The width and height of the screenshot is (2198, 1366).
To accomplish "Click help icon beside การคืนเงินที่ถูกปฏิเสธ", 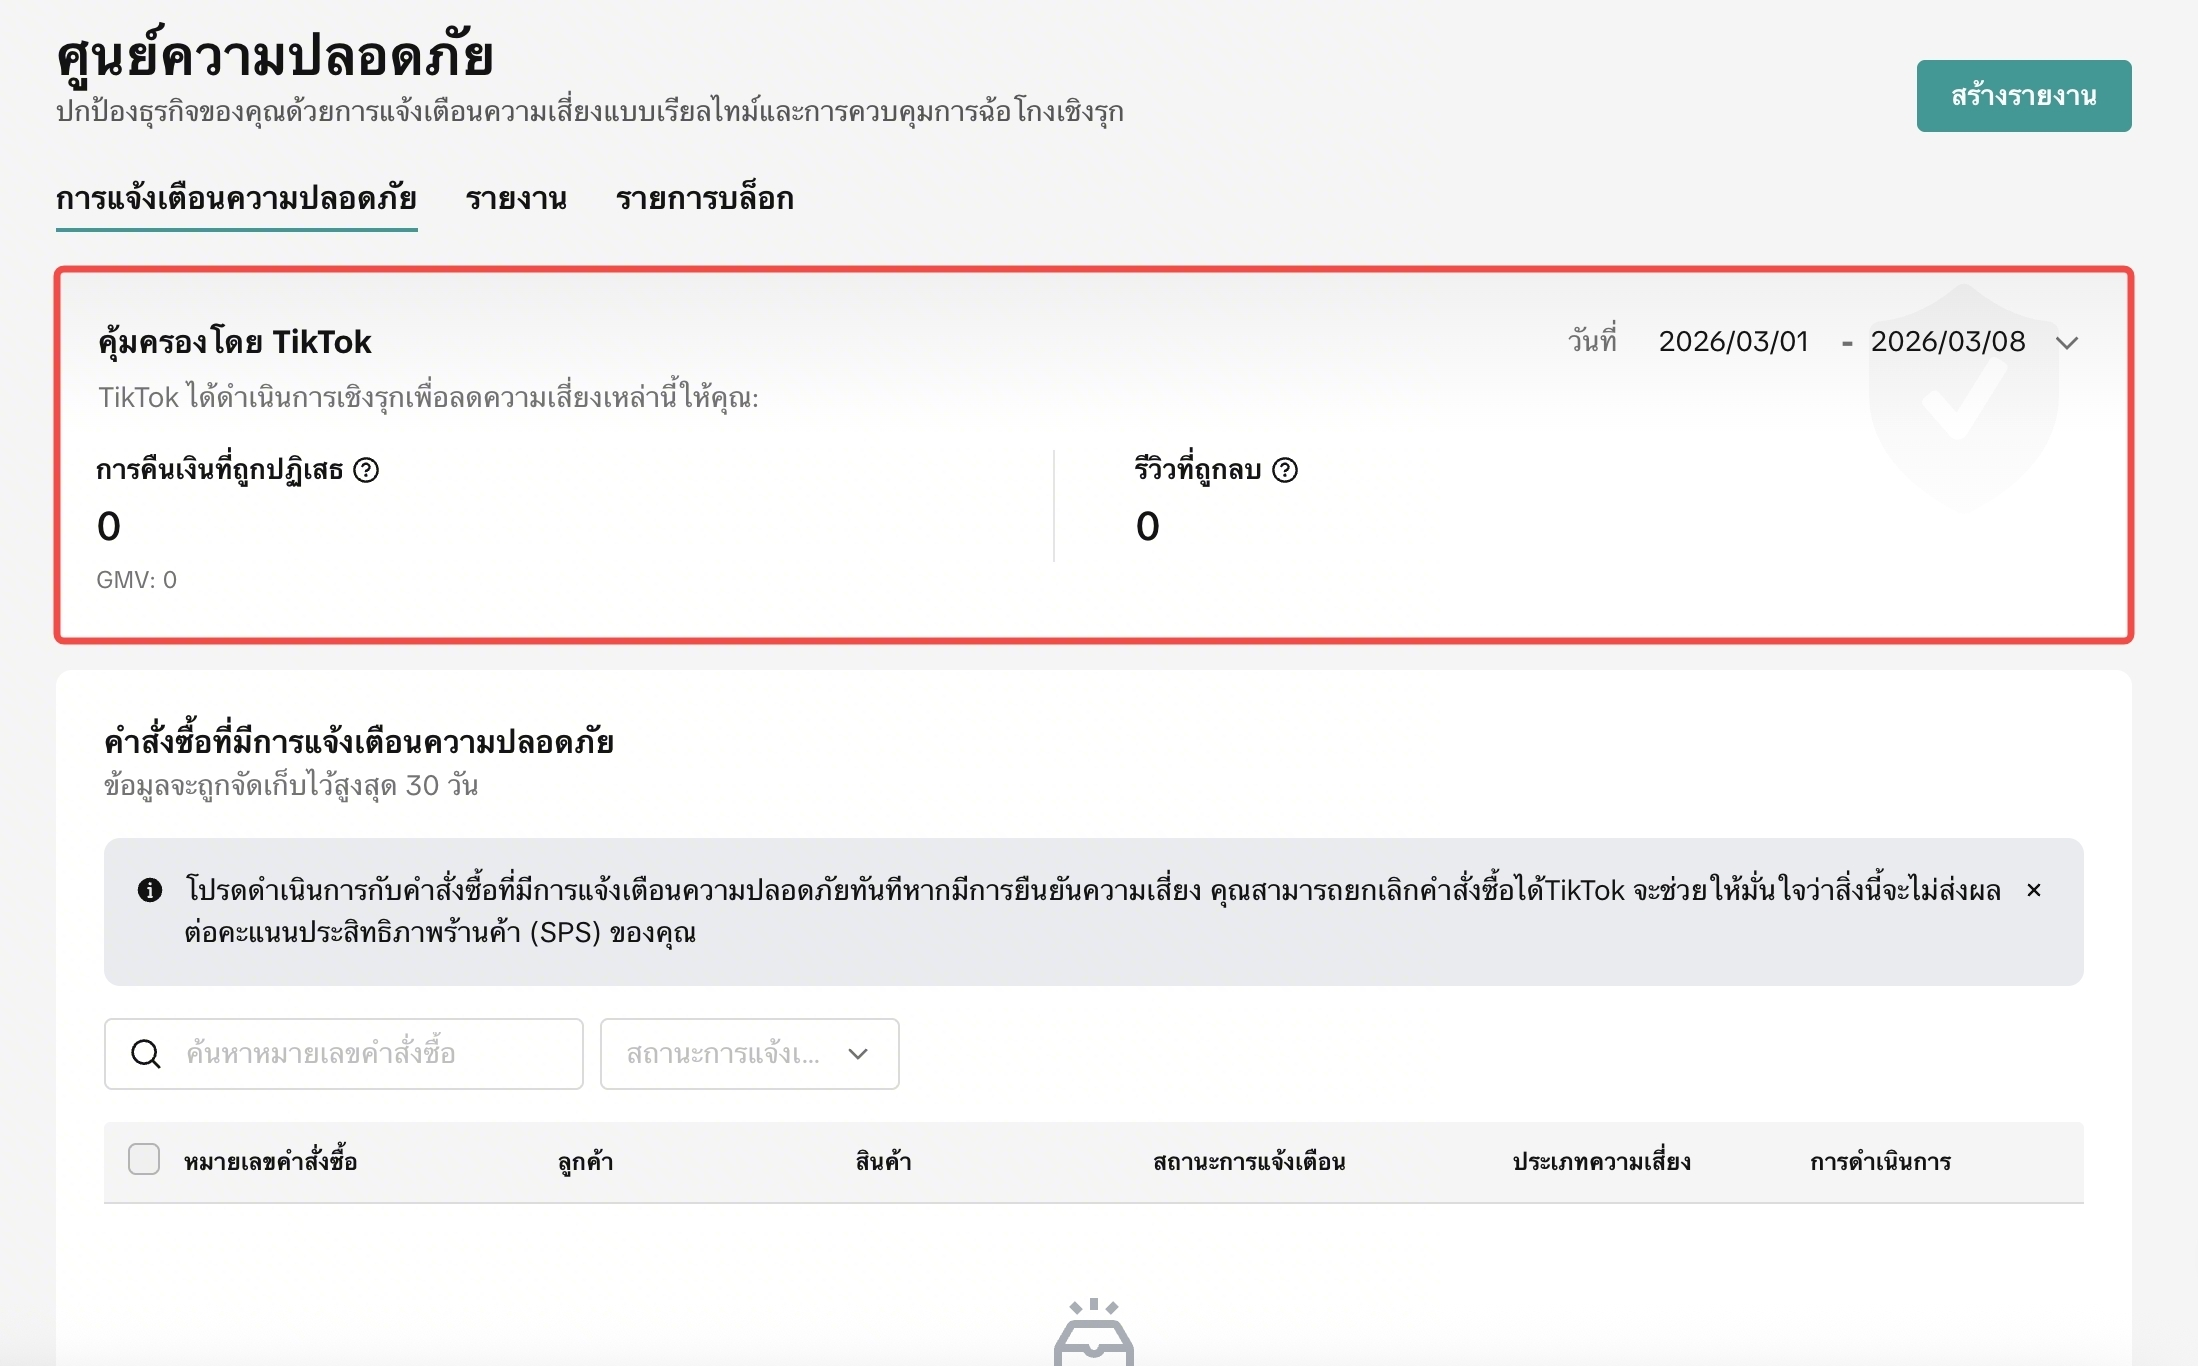I will coord(366,470).
